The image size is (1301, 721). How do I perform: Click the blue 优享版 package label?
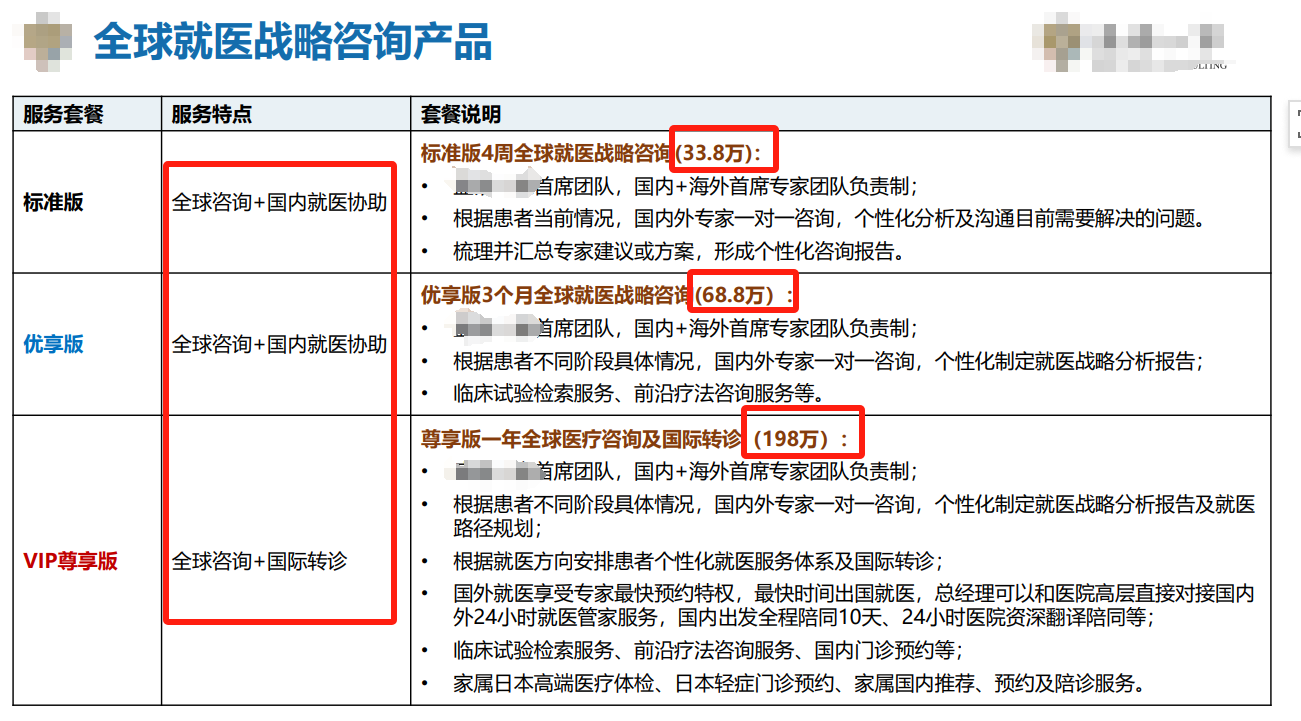54,344
